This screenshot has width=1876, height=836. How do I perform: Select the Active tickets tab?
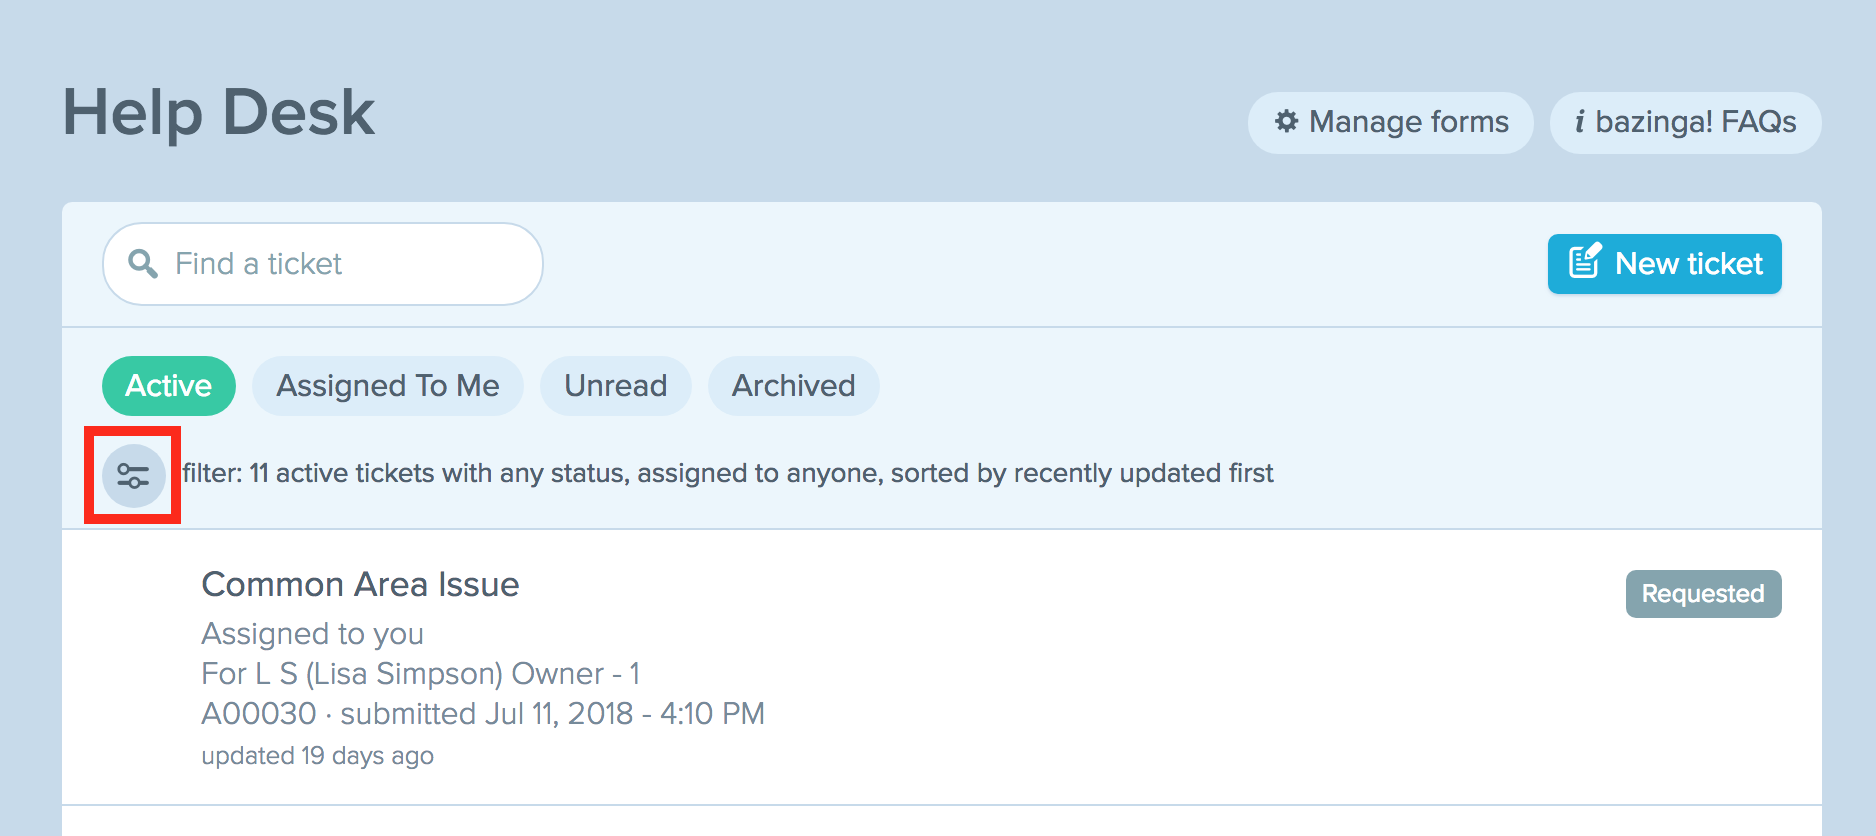[169, 386]
